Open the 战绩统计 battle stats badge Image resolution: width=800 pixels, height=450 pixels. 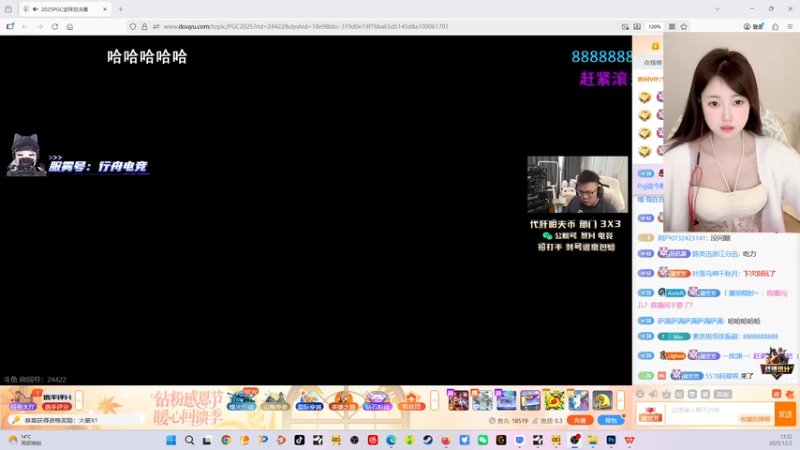pos(778,363)
